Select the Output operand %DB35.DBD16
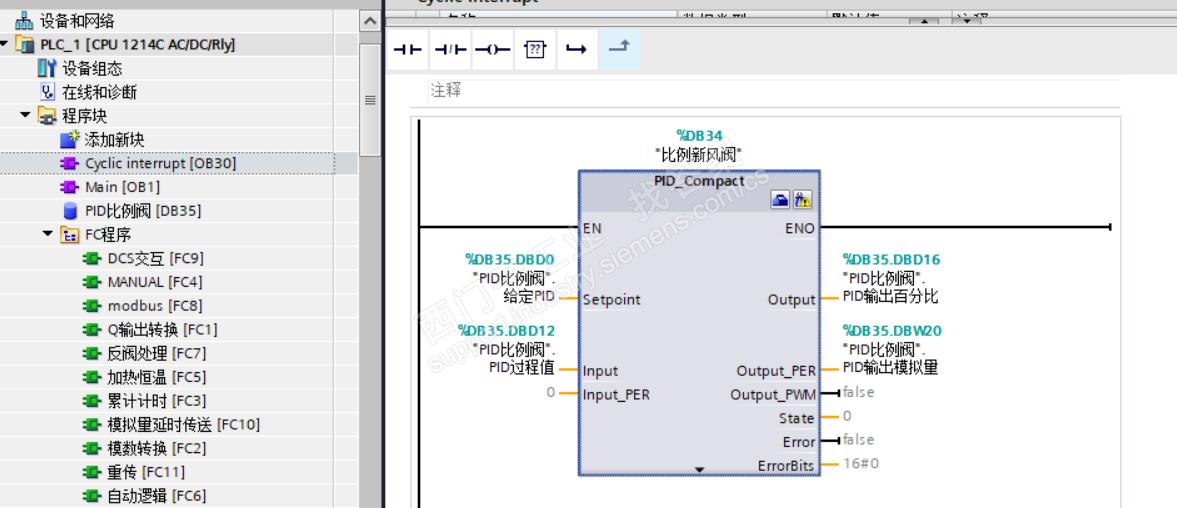Viewport: 1177px width, 508px height. [x=891, y=260]
